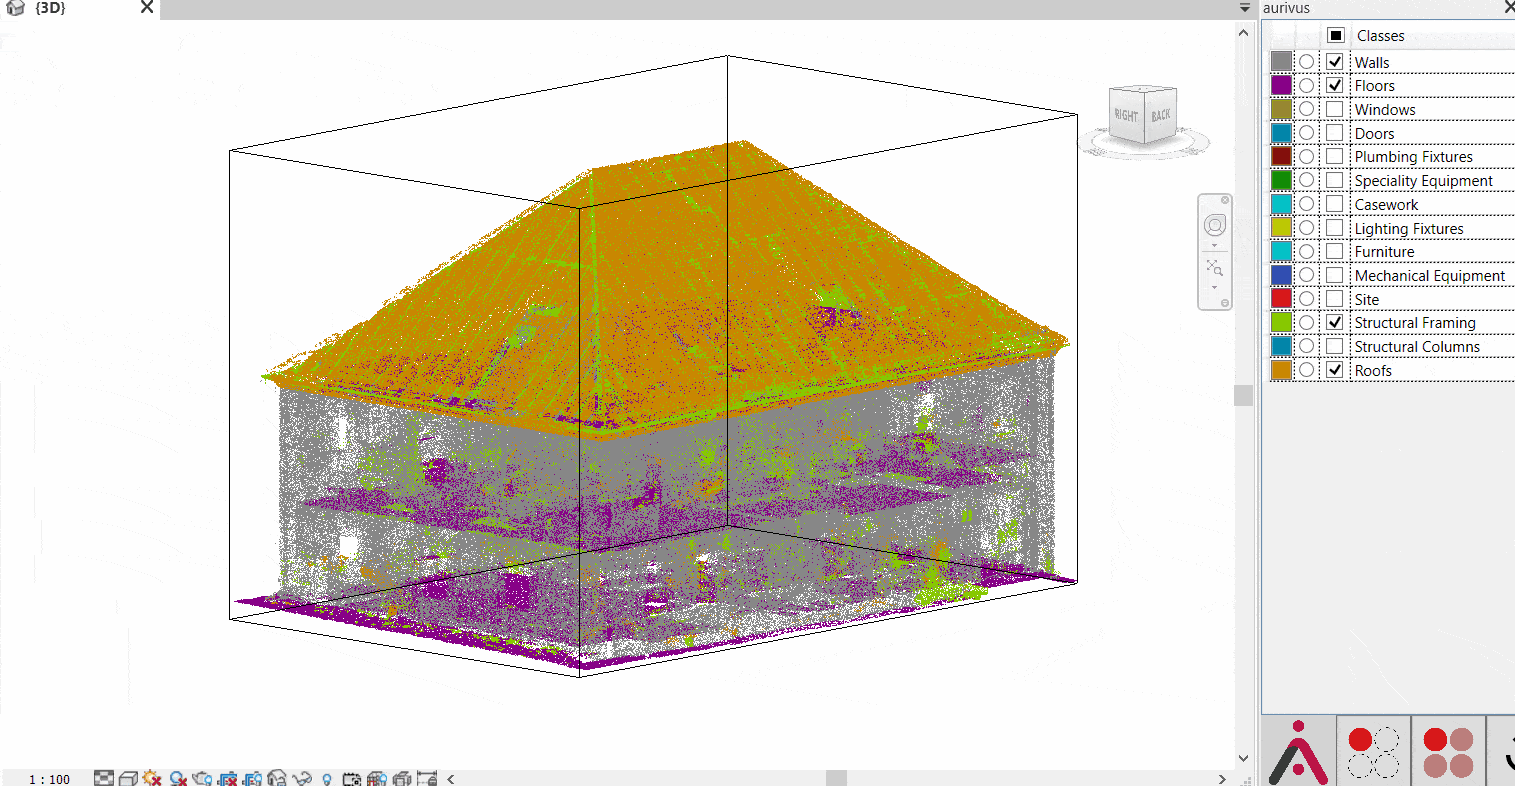Click the vertical scrollbar down arrow in viewport
Image resolution: width=1515 pixels, height=786 pixels.
point(1244,758)
